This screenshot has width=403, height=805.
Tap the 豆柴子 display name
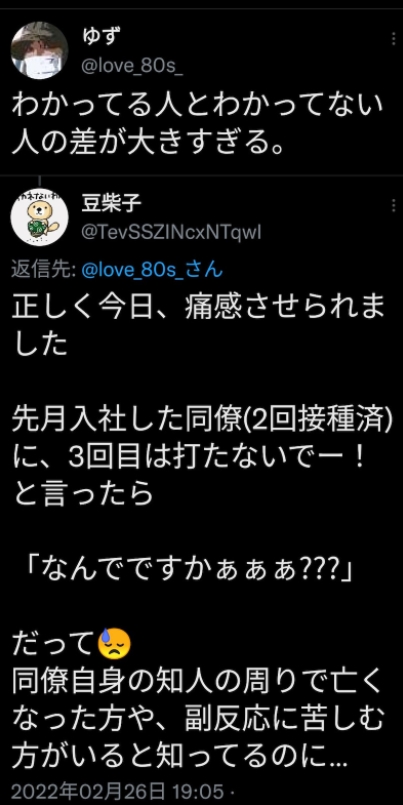(x=111, y=204)
